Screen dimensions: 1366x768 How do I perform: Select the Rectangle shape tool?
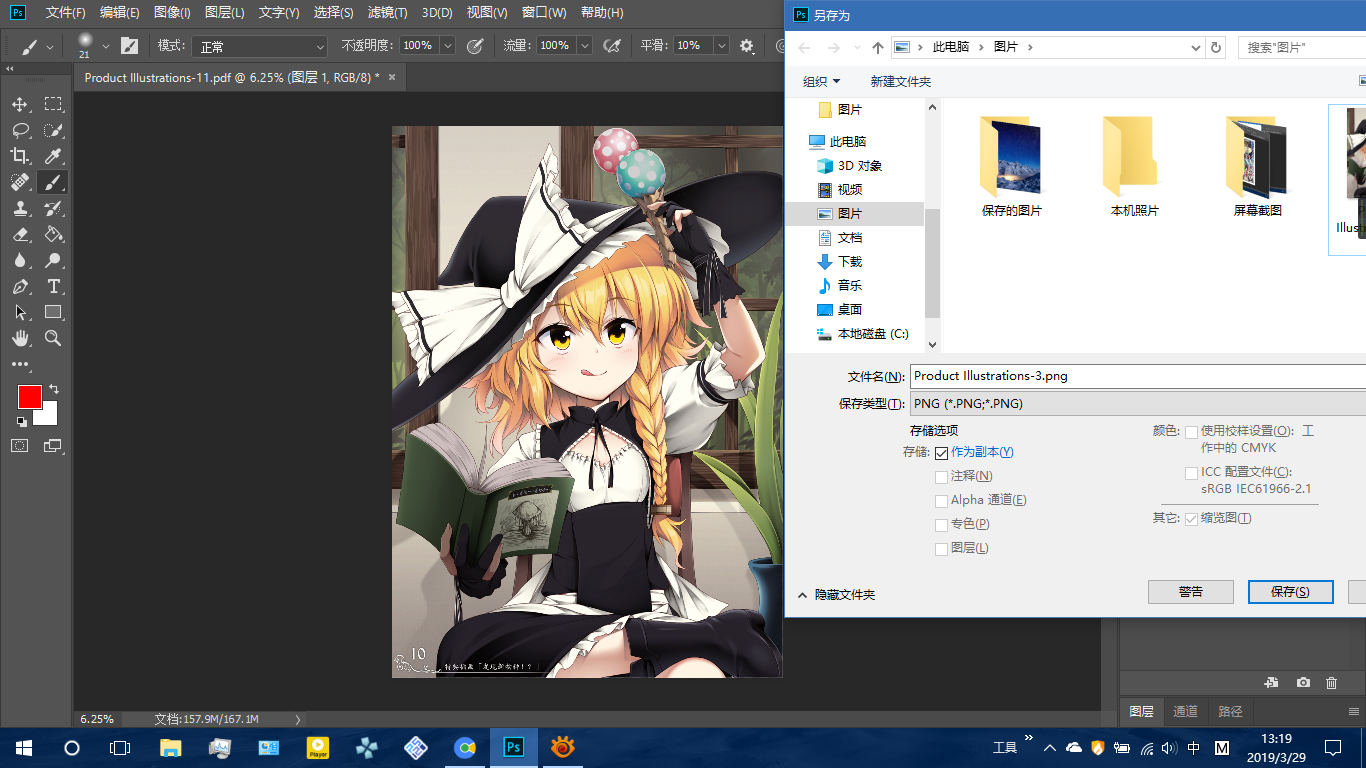(x=53, y=312)
